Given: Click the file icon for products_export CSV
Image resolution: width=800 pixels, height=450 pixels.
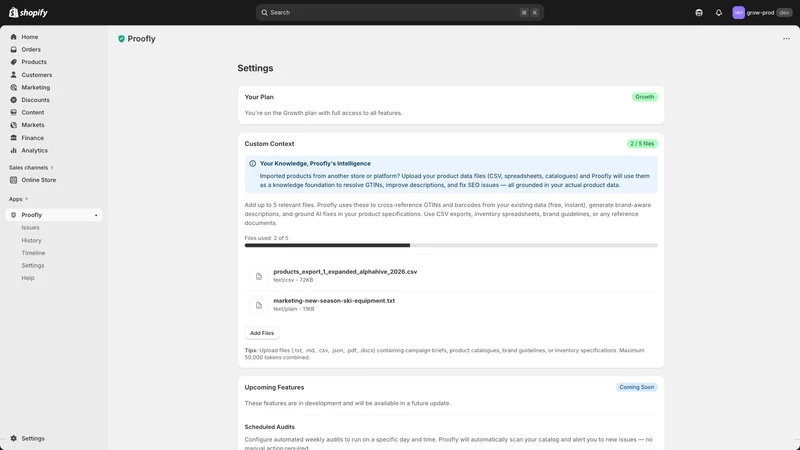Looking at the screenshot, I should [x=259, y=276].
